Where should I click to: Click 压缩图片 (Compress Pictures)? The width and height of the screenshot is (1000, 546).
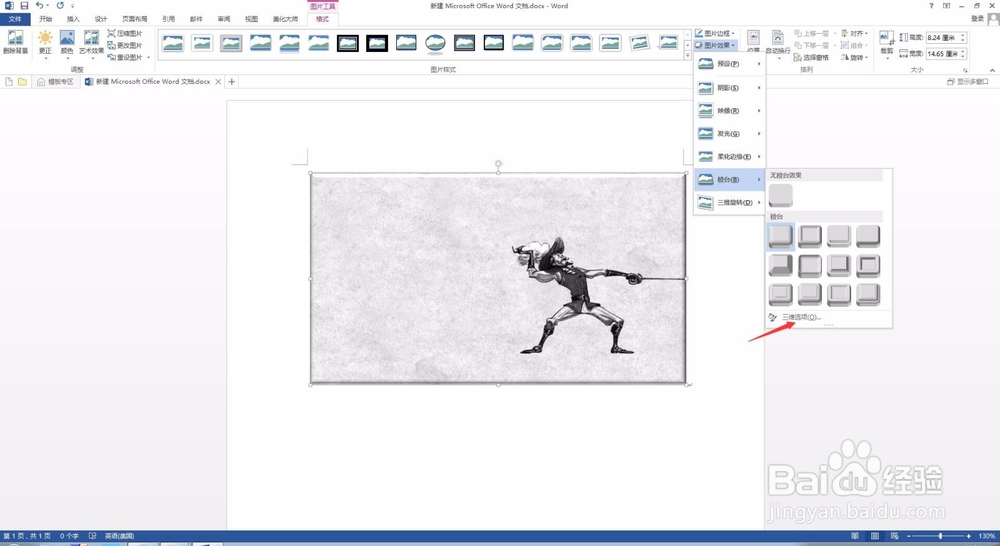click(125, 33)
